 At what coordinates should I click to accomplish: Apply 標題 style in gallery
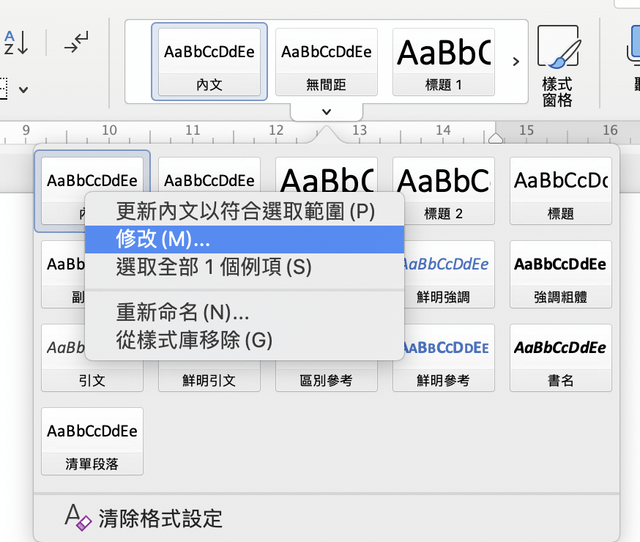click(x=560, y=191)
